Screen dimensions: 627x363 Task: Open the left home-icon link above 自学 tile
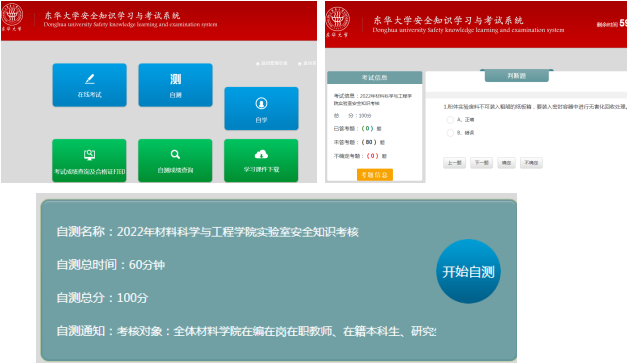272,63
